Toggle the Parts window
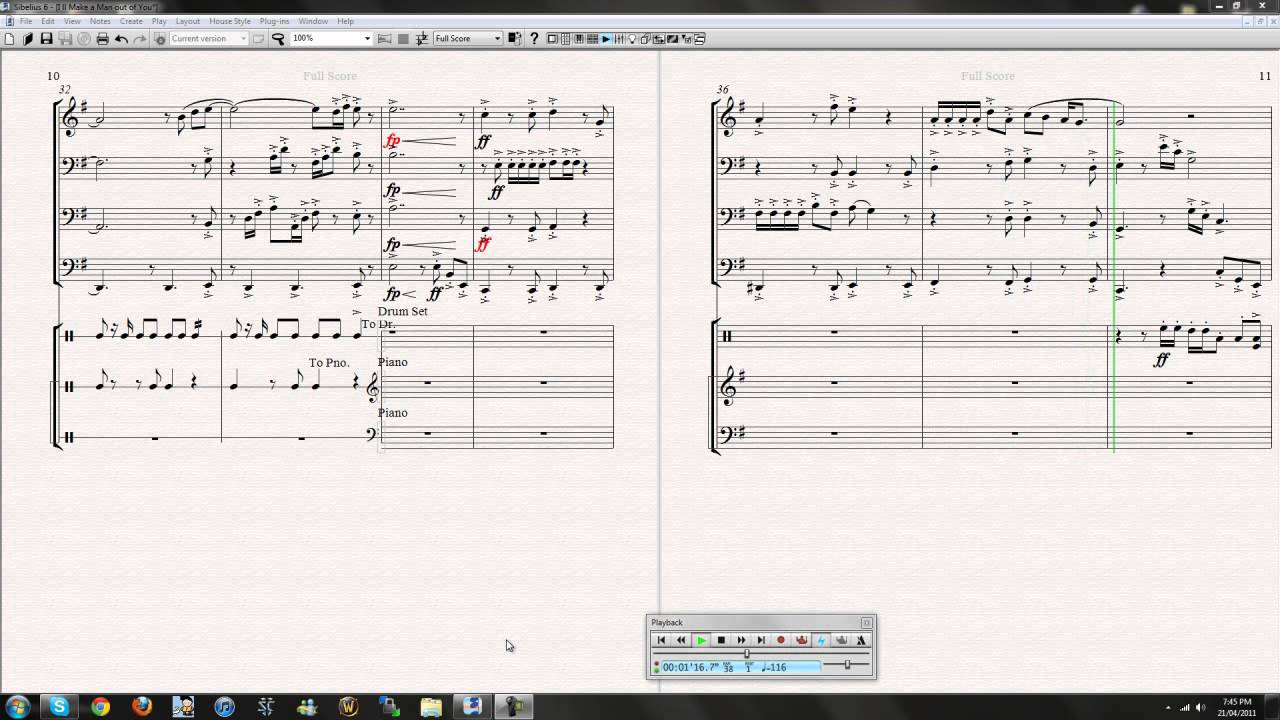Viewport: 1280px width, 720px height. 646,39
